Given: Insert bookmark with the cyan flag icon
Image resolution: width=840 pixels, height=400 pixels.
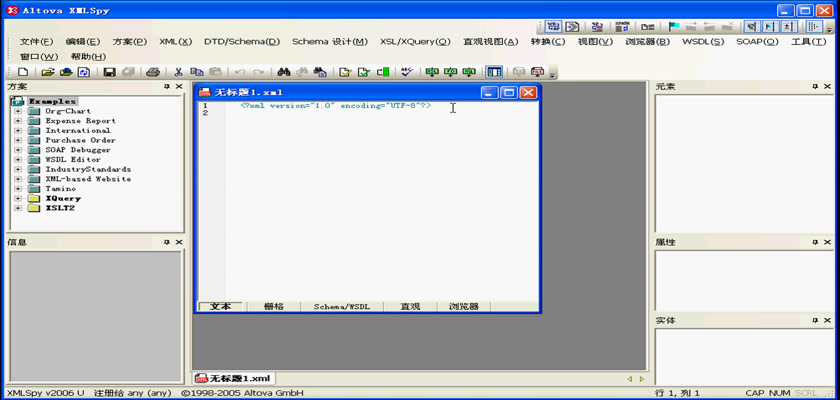Looking at the screenshot, I should (x=674, y=26).
